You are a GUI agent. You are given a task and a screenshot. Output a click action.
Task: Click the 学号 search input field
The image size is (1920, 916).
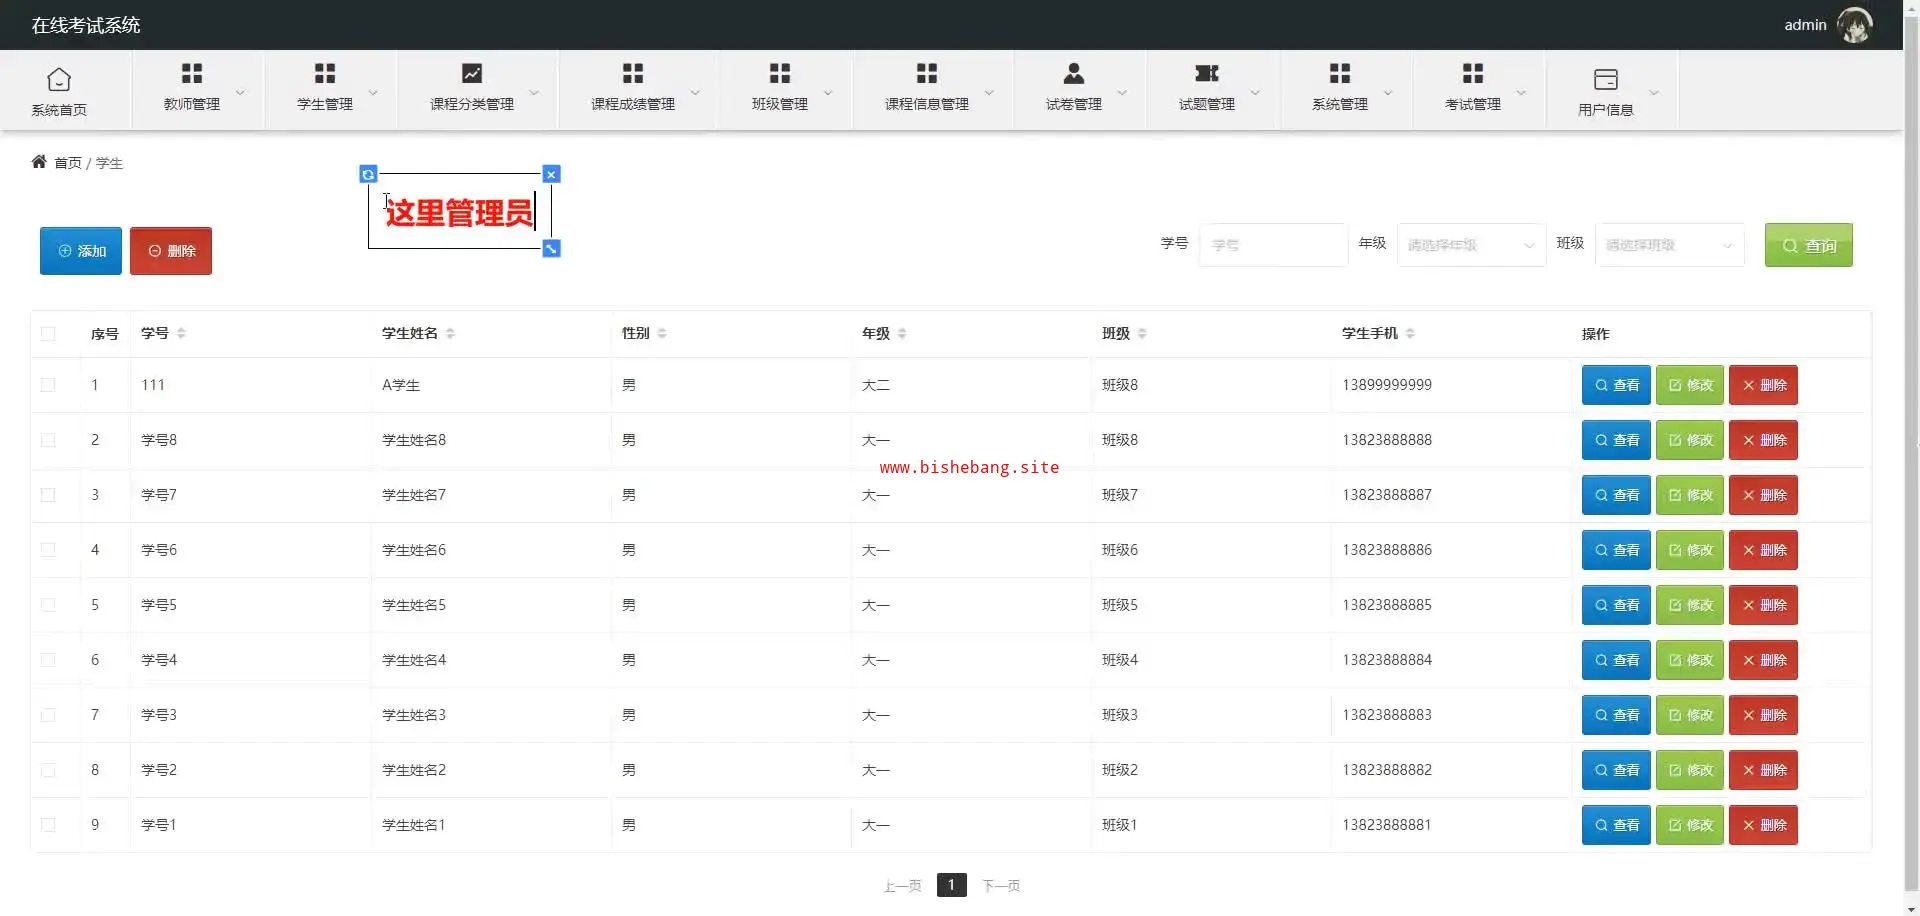pyautogui.click(x=1272, y=245)
